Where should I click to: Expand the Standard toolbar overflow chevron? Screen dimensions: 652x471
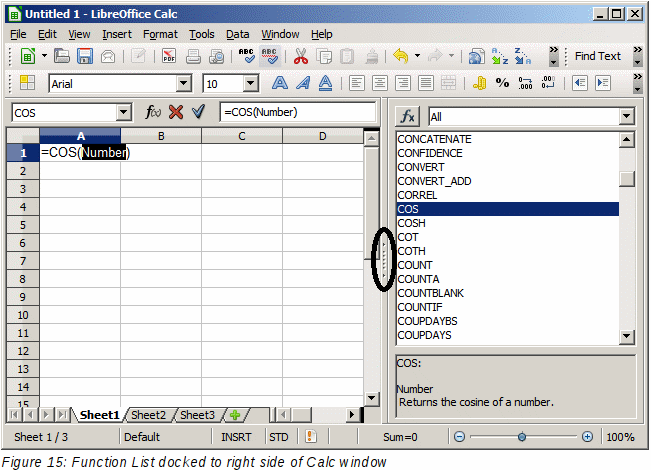coord(553,56)
